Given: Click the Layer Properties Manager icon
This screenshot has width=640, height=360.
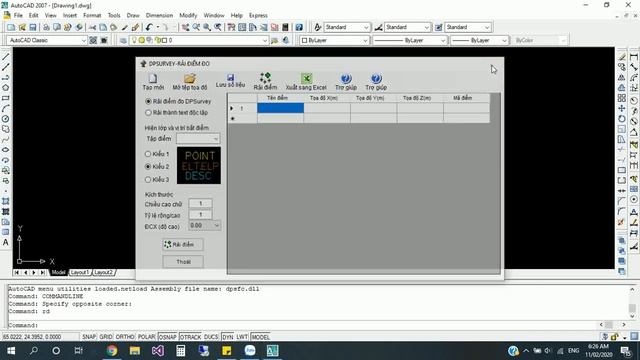Looking at the screenshot, I should [x=123, y=40].
